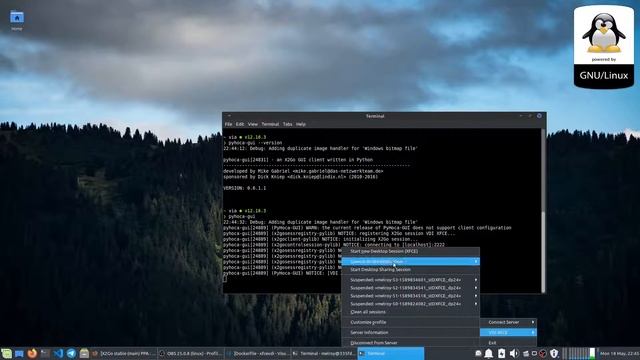Select Clean all sessions
This screenshot has width=640, height=360.
point(410,312)
